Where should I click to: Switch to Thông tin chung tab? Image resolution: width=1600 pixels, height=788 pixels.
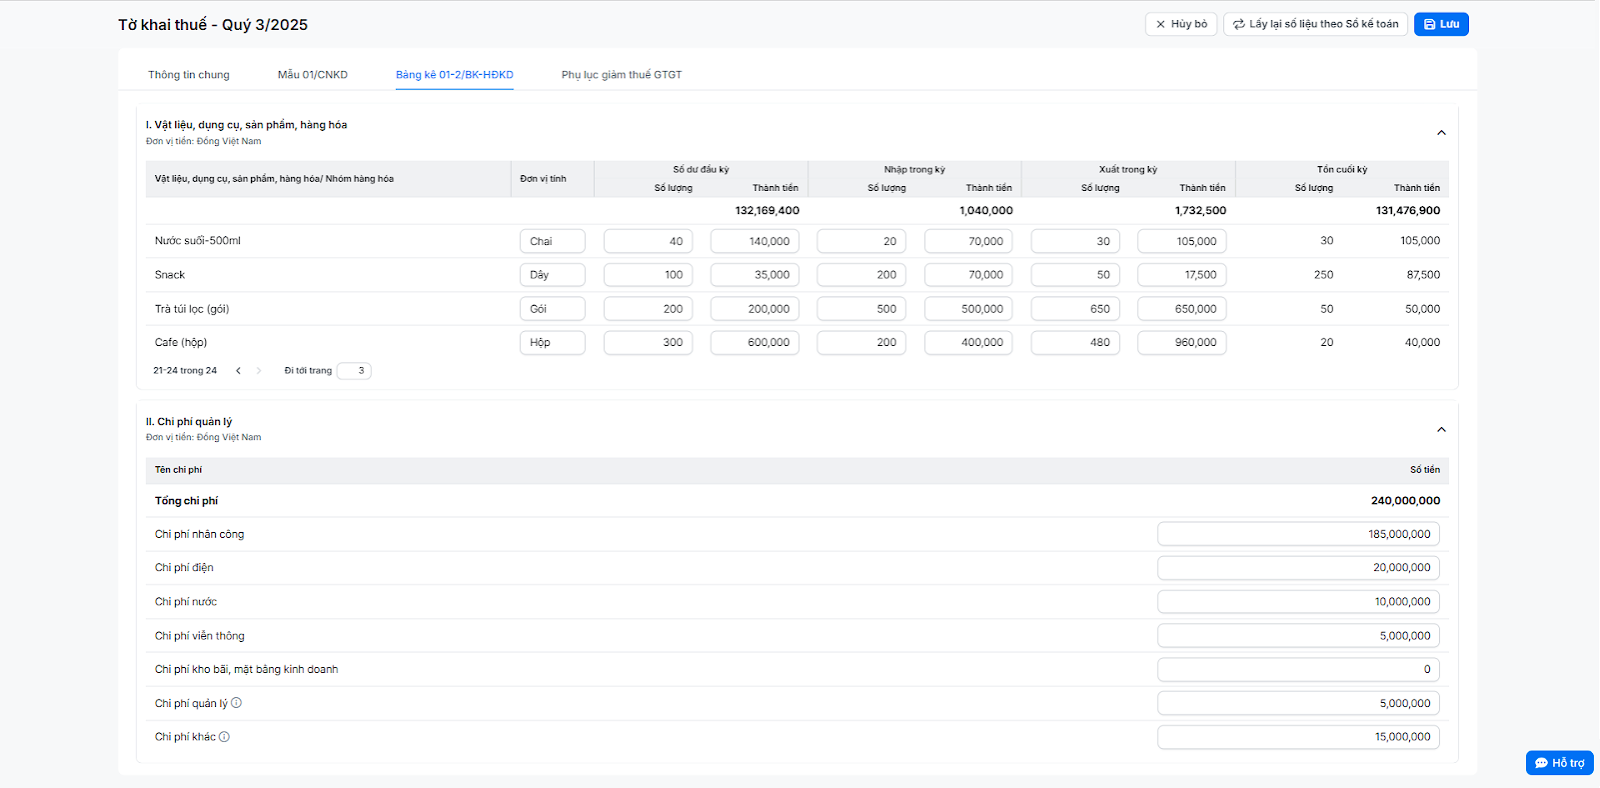(x=189, y=75)
